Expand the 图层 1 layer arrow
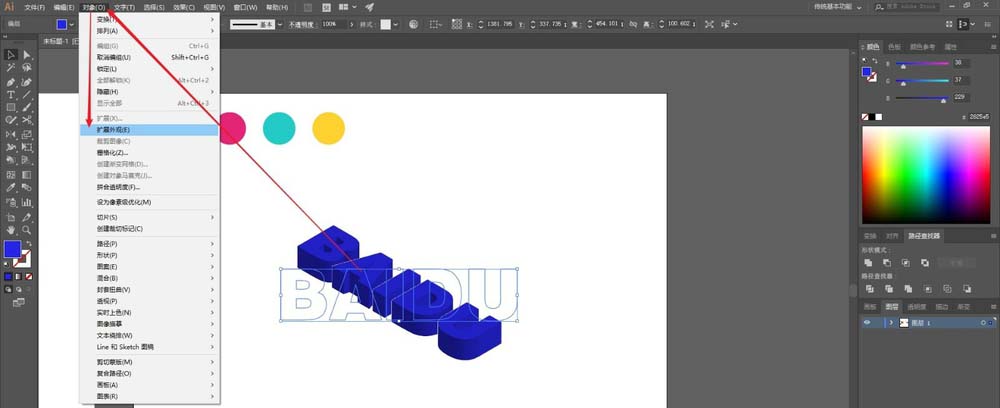This screenshot has width=1000, height=408. pos(890,323)
